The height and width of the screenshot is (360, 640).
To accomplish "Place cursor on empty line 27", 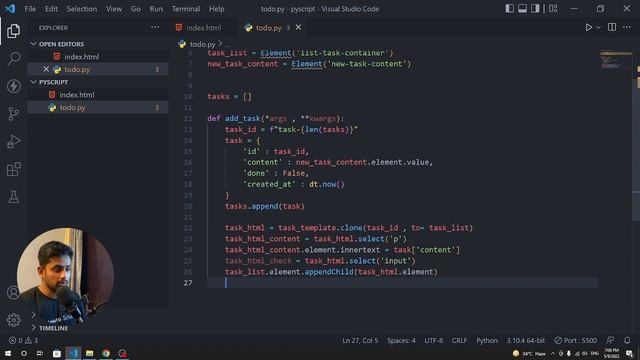I will pos(402,282).
